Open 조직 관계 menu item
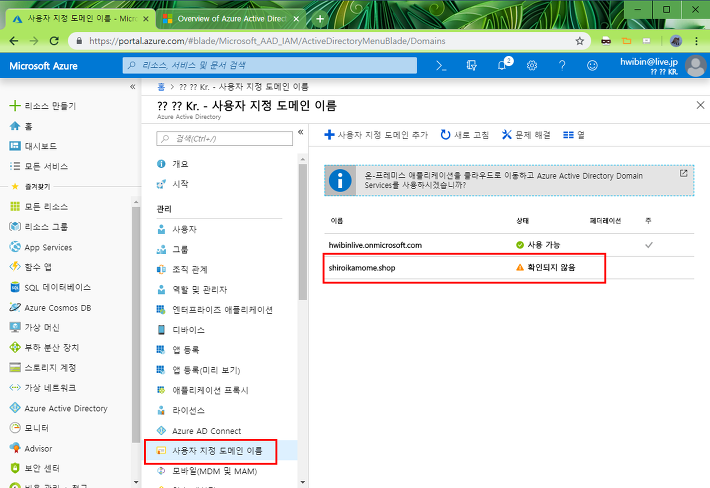Image resolution: width=710 pixels, height=488 pixels. pos(182,270)
